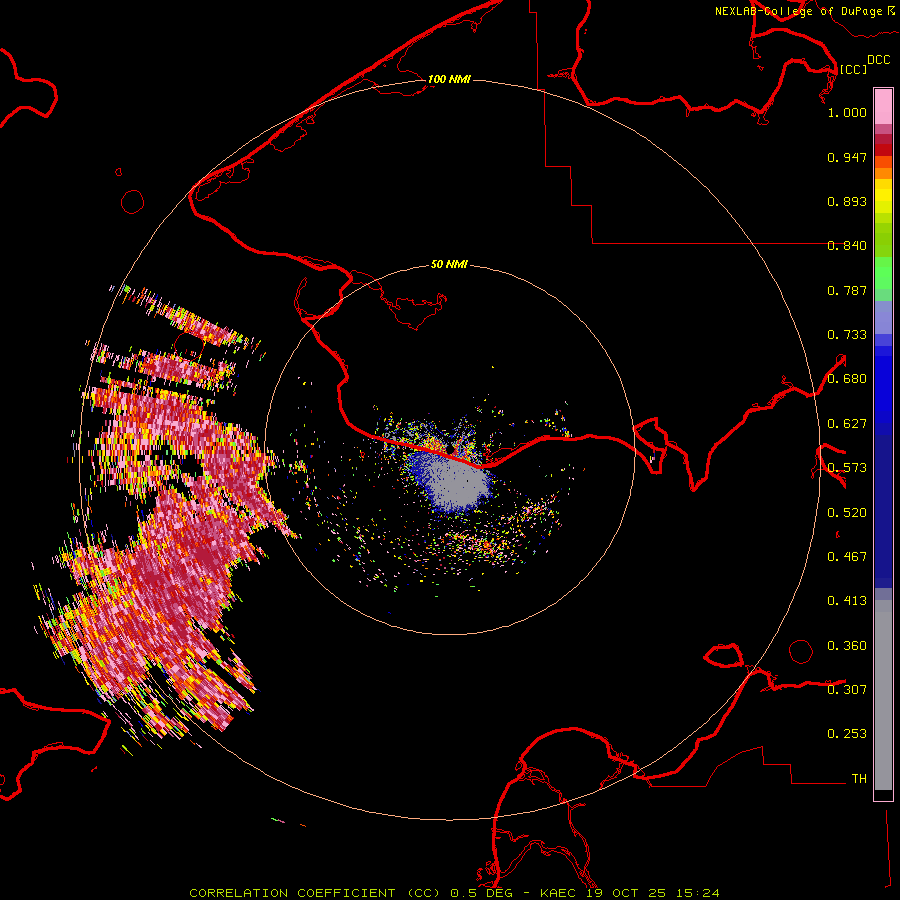Click the [CC] legend unit label

click(853, 69)
